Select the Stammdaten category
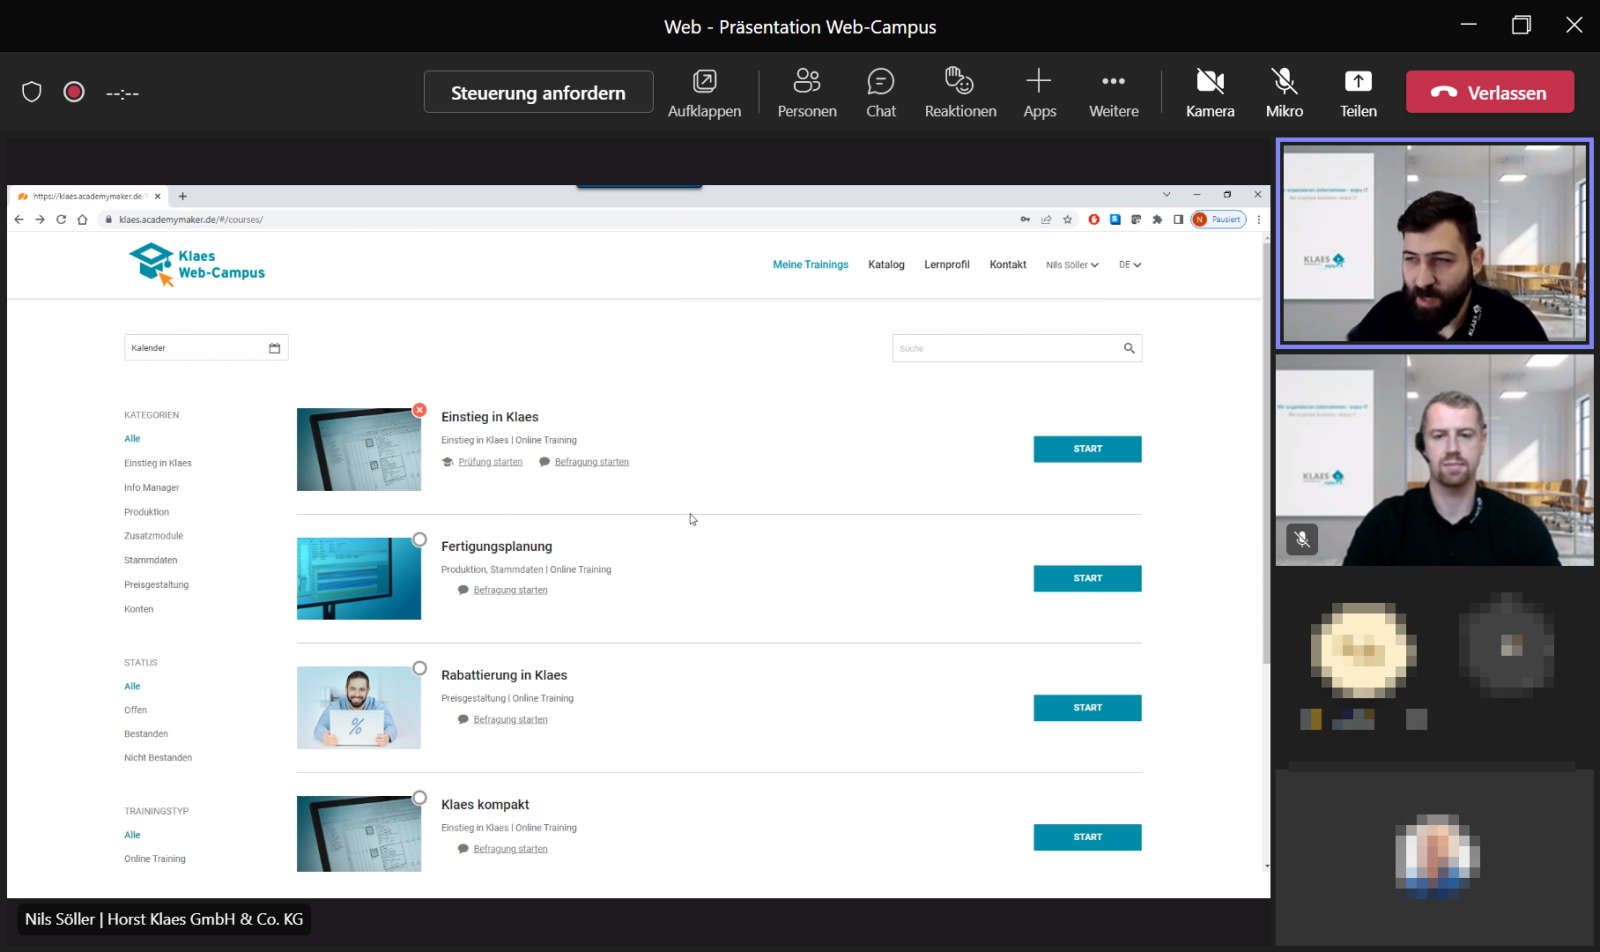1600x952 pixels. [151, 560]
